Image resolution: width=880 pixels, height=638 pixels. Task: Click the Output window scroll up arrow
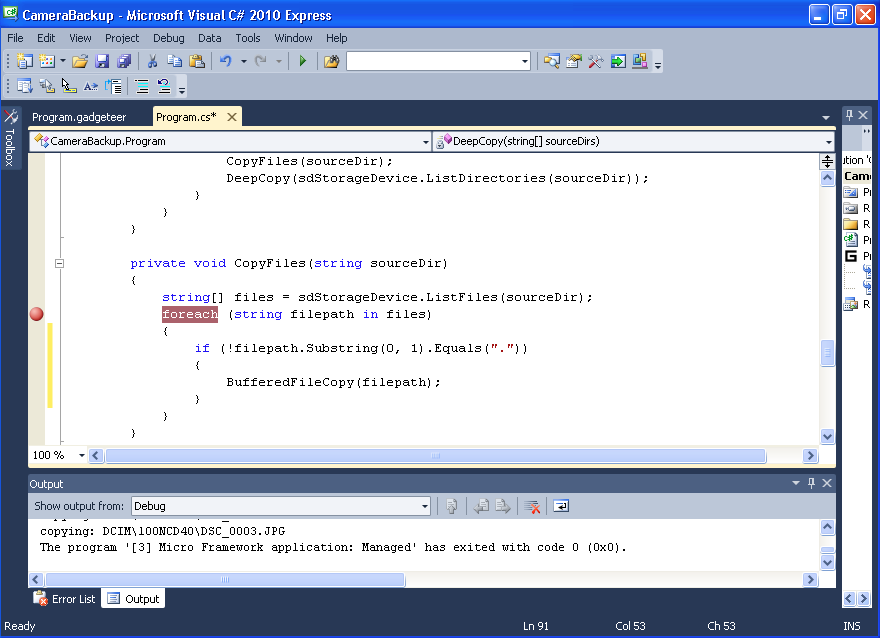[827, 526]
